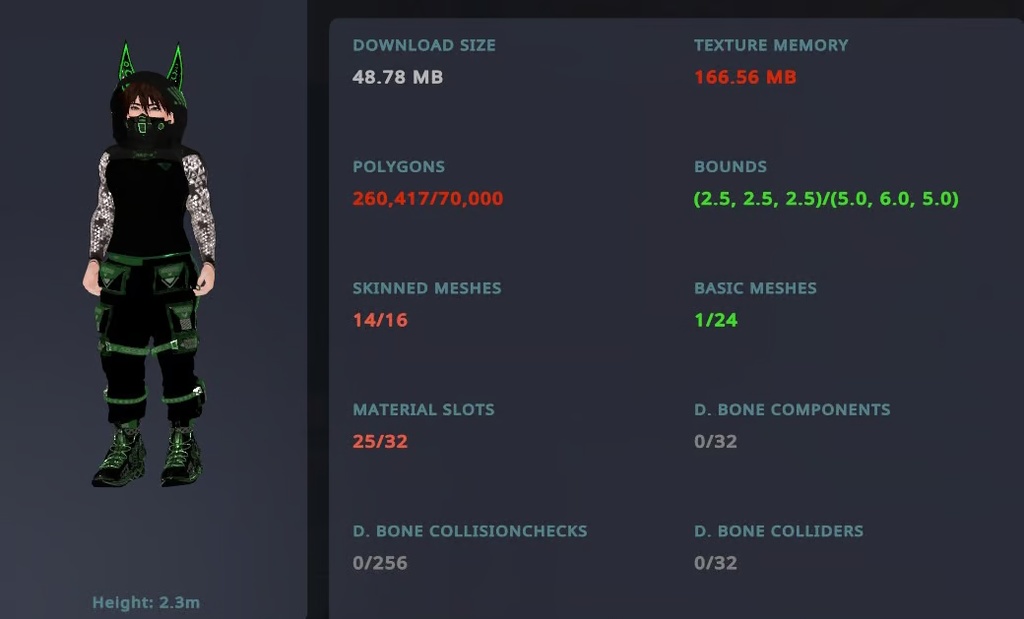Image resolution: width=1024 pixels, height=619 pixels.
Task: Click the Skinned Meshes label
Action: (427, 288)
